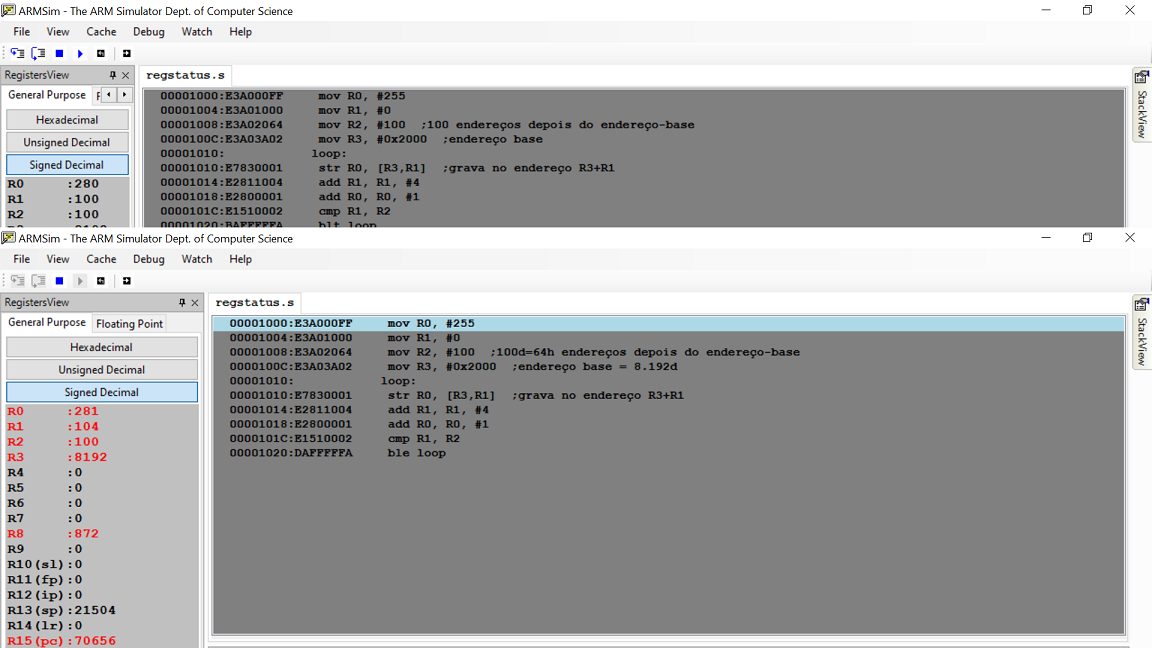Select the 'ble loop' instruction line
This screenshot has height=648, width=1152.
416,453
